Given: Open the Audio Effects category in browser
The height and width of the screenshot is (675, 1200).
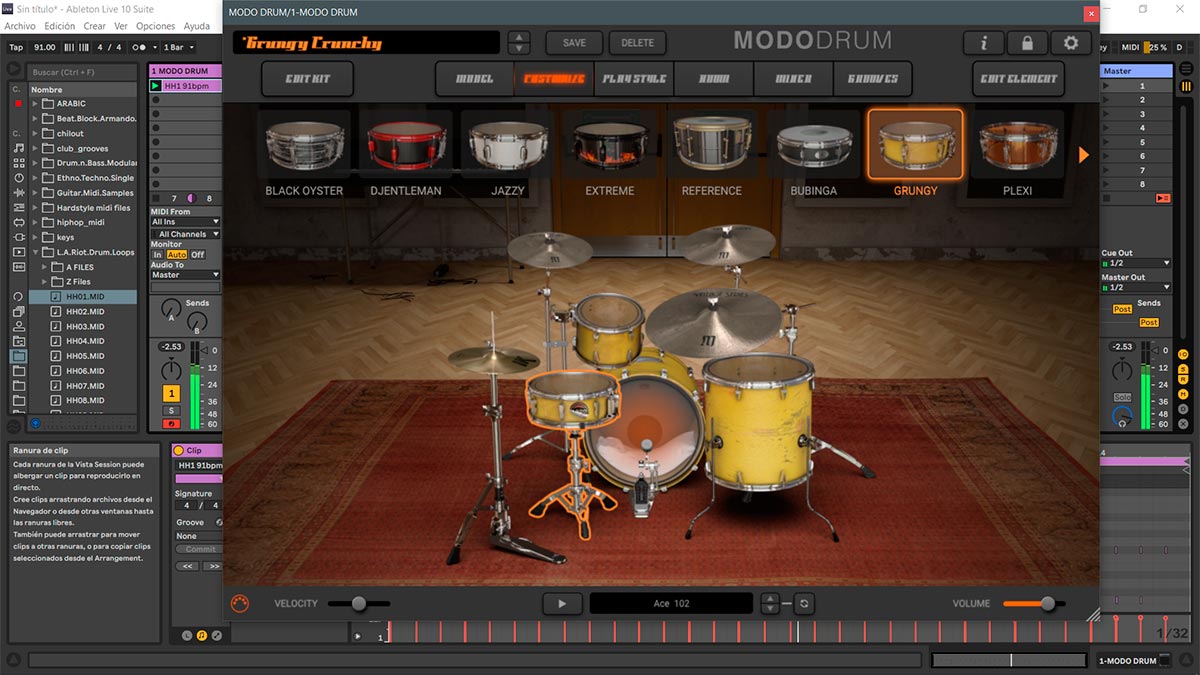Looking at the screenshot, I should pyautogui.click(x=18, y=192).
